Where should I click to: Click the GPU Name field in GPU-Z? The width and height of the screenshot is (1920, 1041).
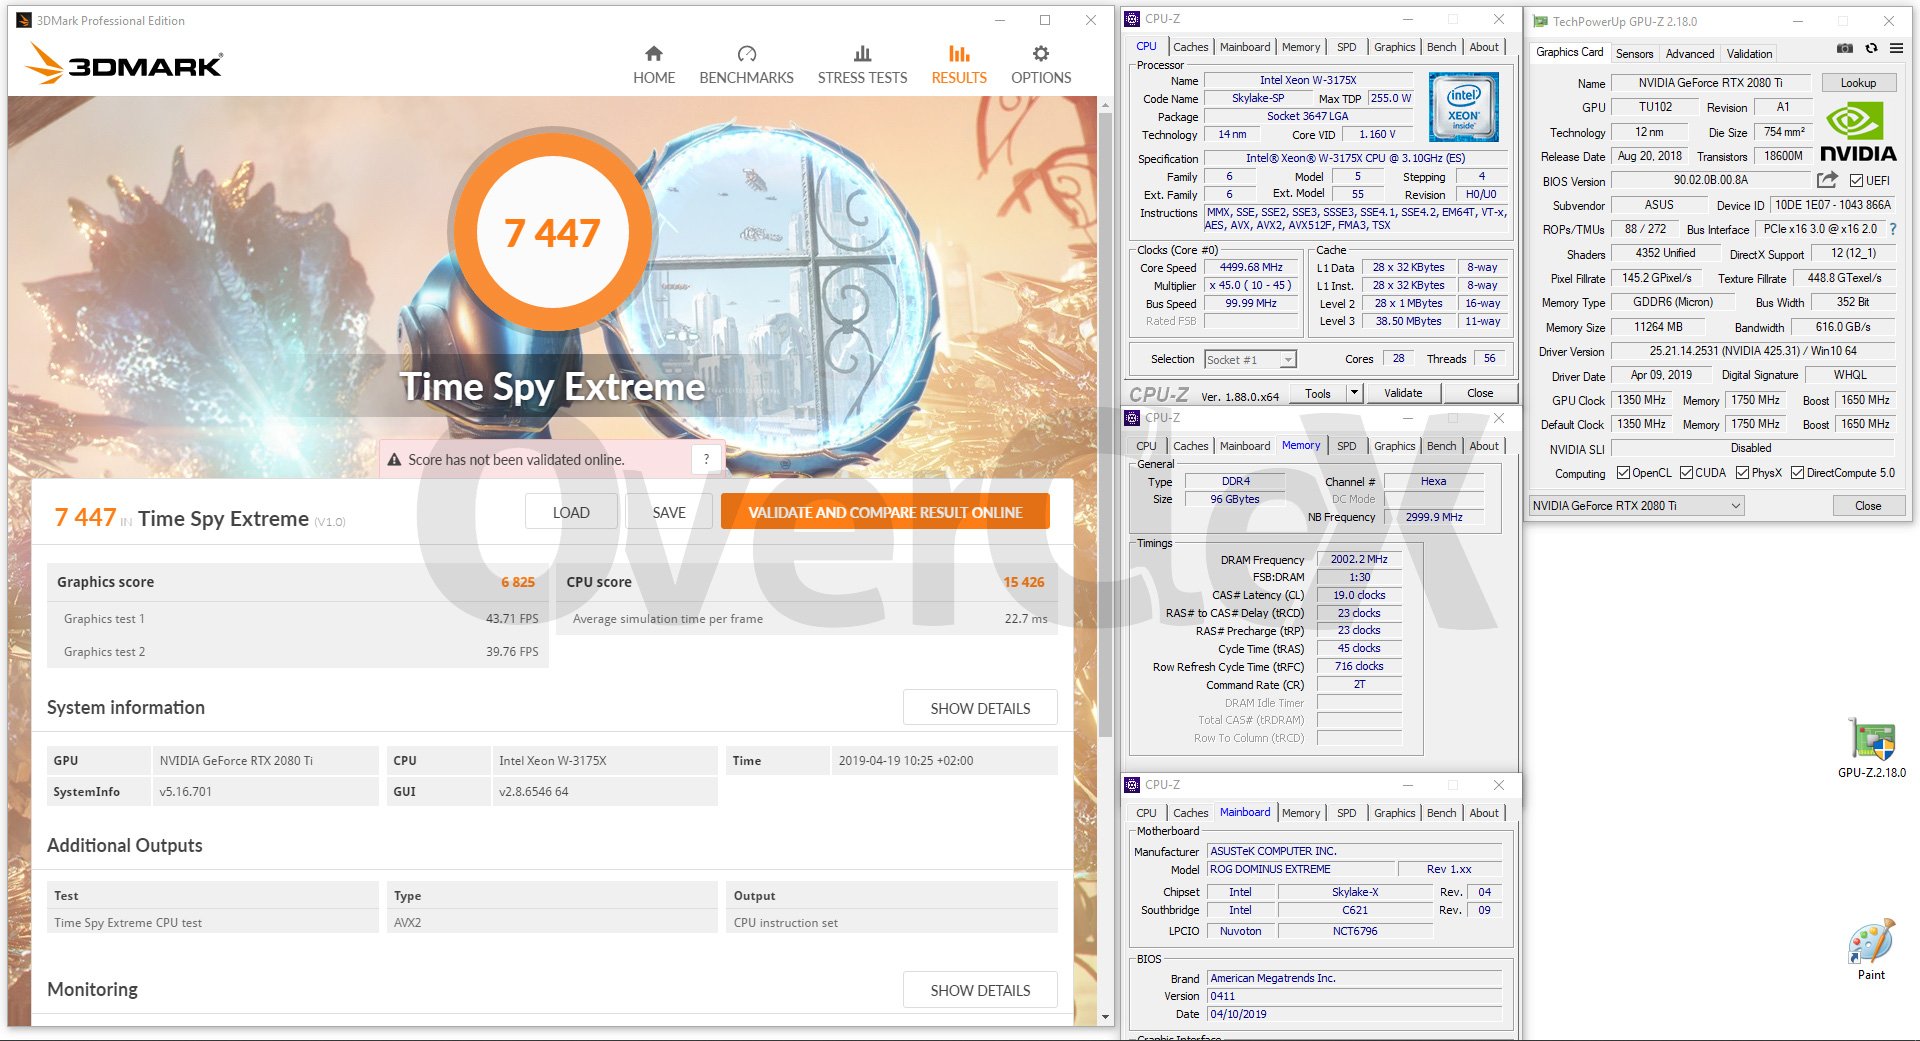point(1710,83)
